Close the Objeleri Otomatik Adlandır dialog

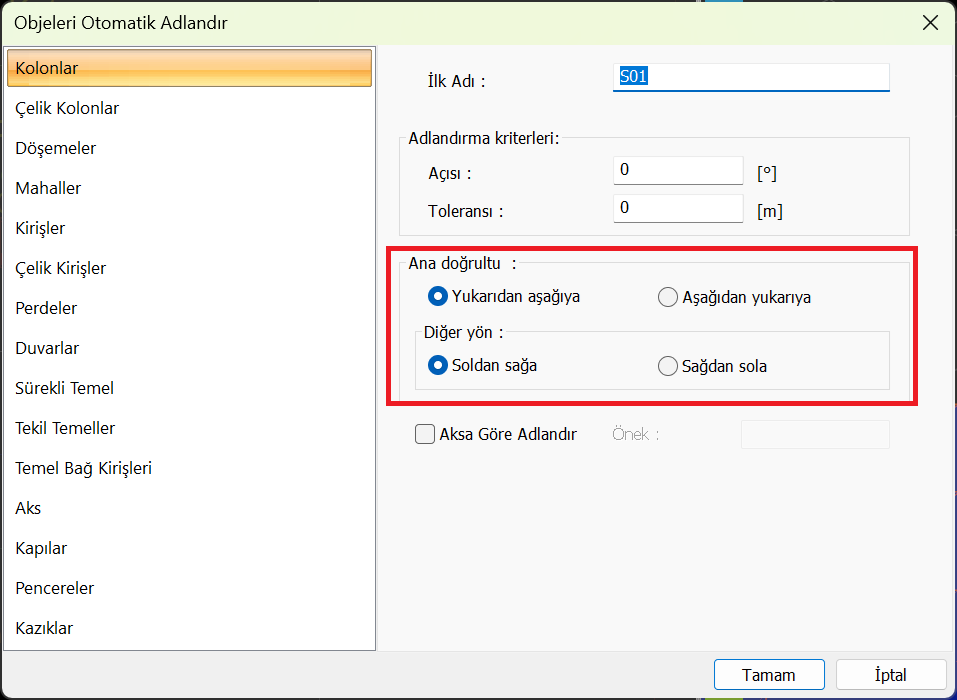(930, 23)
